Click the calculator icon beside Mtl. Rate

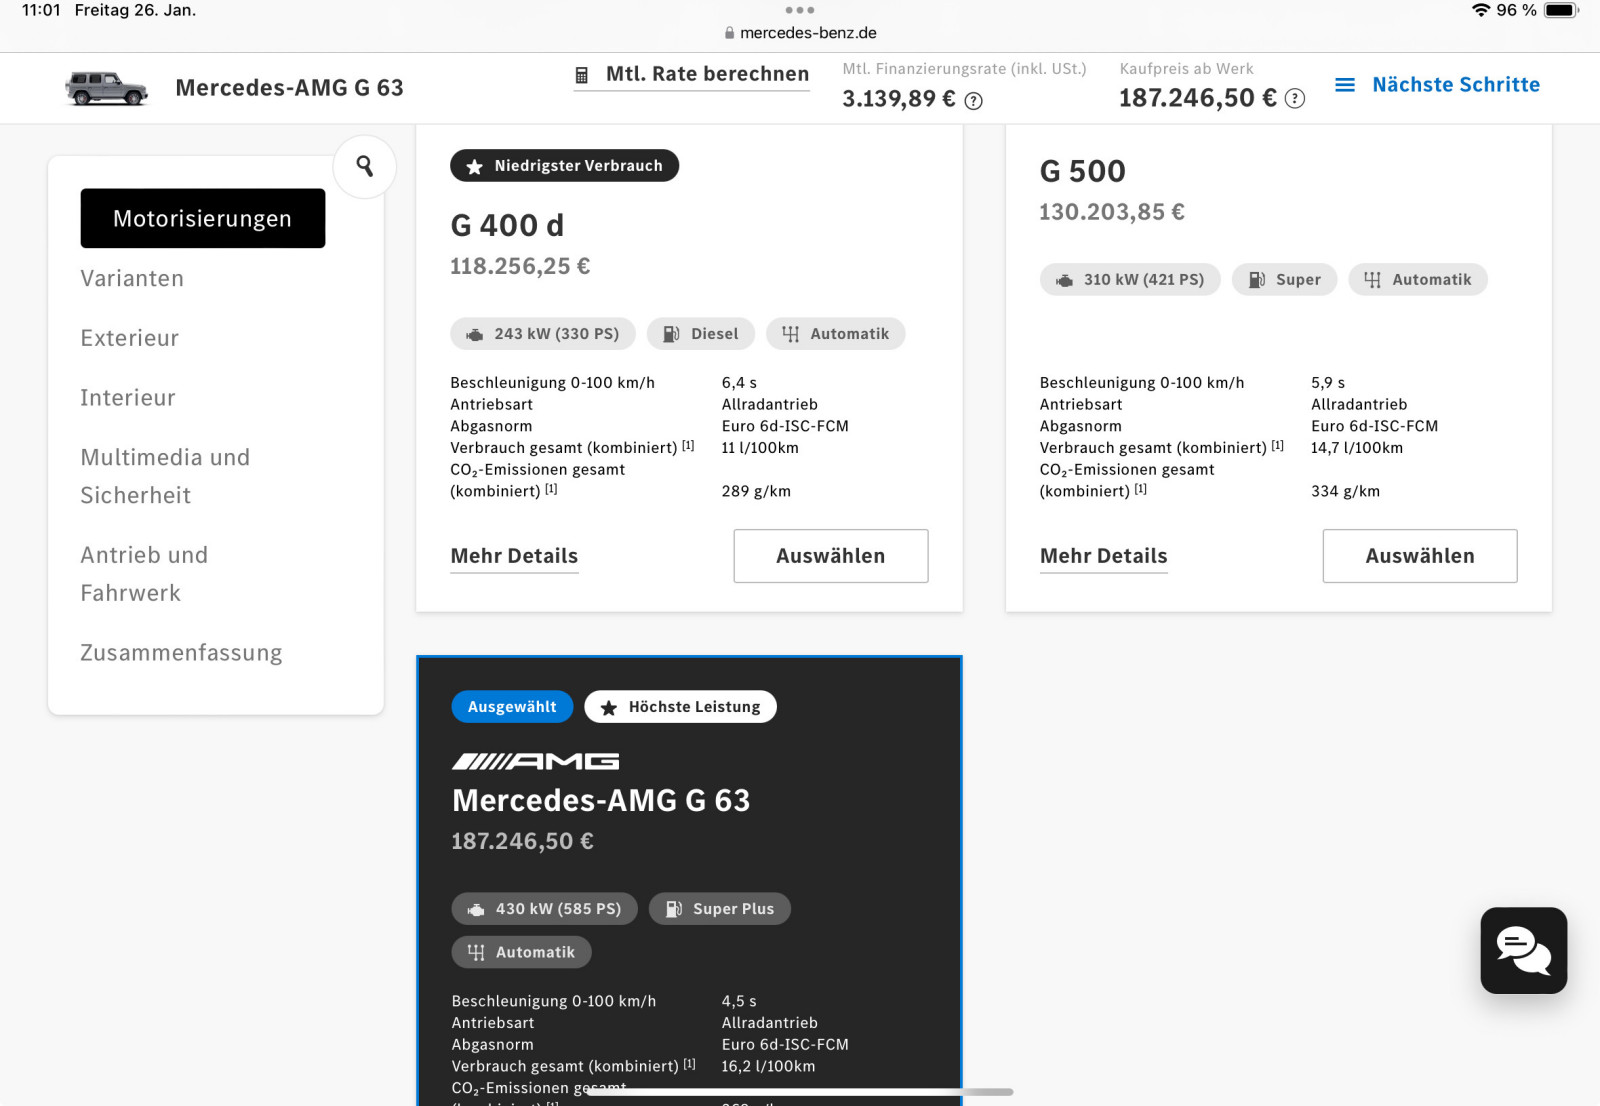[581, 75]
